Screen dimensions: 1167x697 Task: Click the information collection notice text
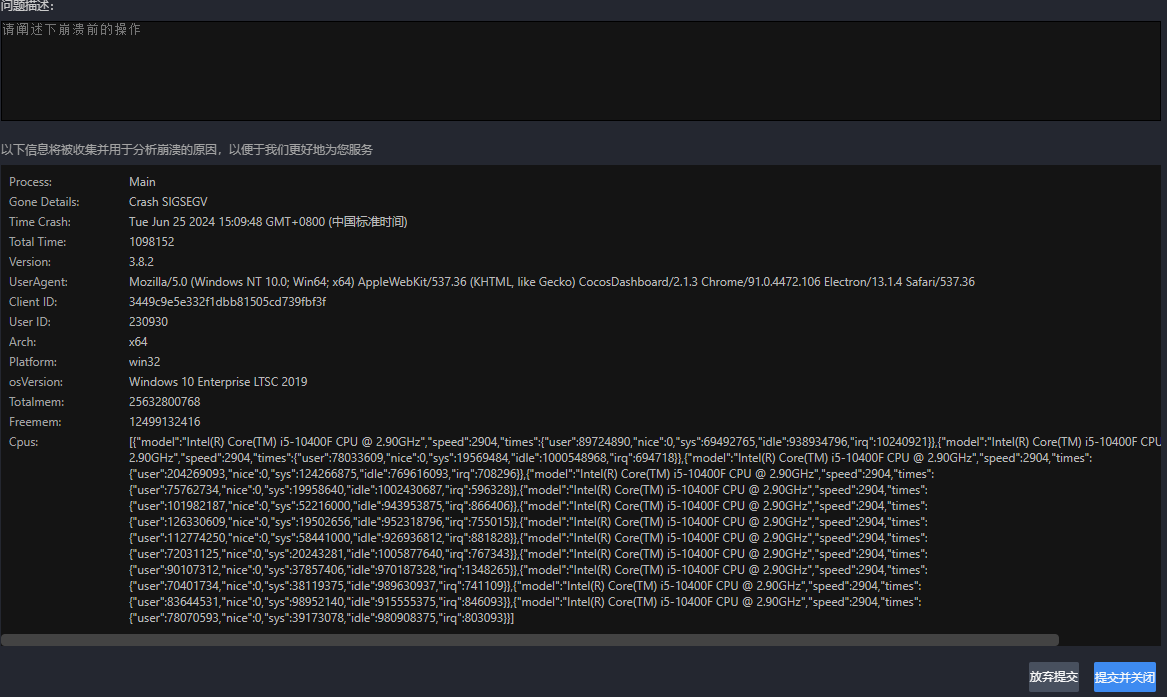[187, 150]
